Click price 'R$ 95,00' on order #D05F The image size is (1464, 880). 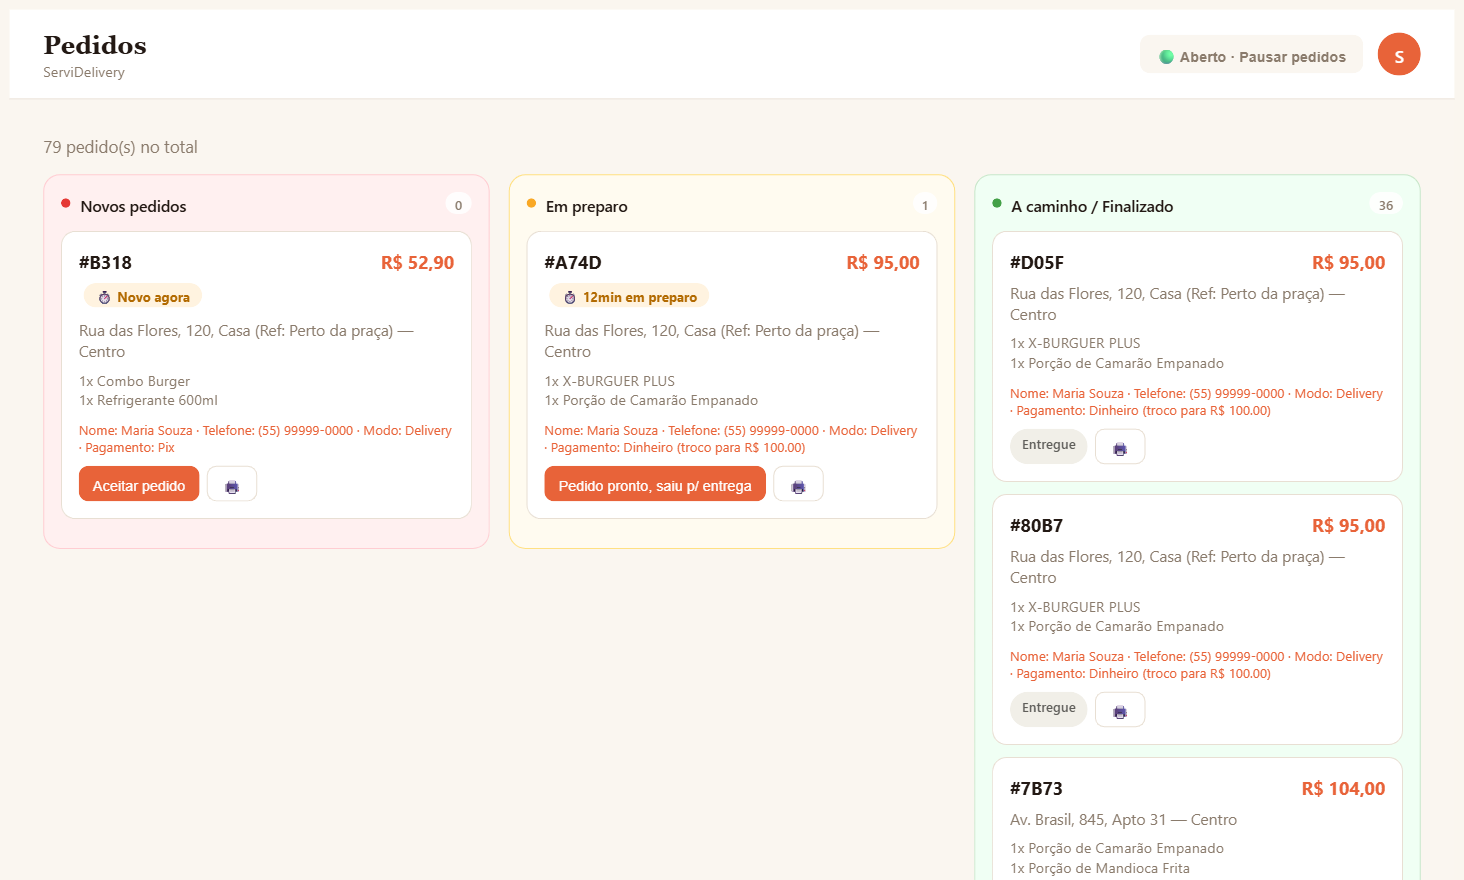(x=1348, y=263)
